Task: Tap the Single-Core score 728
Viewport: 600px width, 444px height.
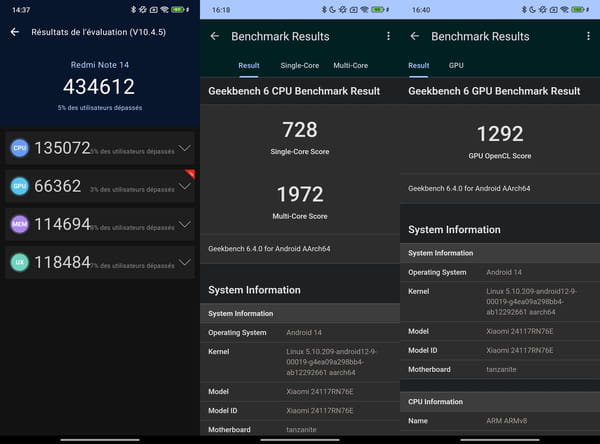Action: 300,129
